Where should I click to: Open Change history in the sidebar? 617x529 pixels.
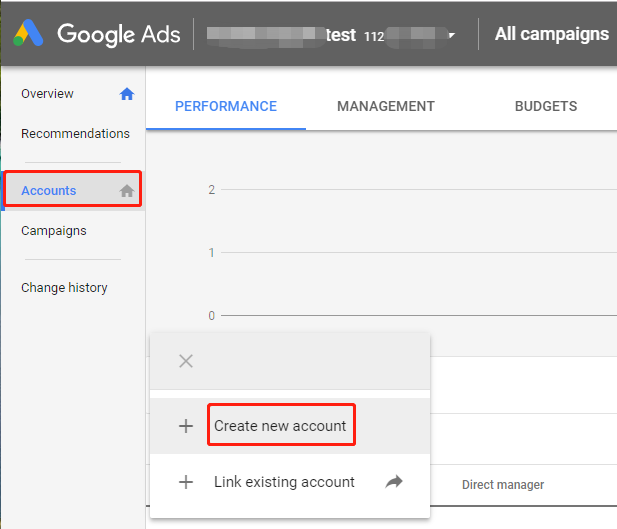point(64,288)
